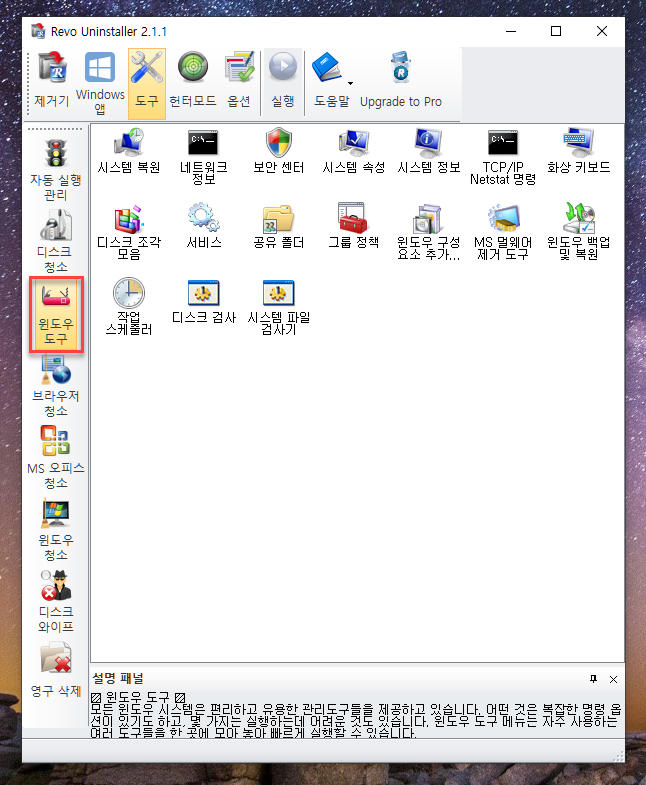This screenshot has width=646, height=785.
Task: Open 화상 키보드 tool
Action: (578, 150)
